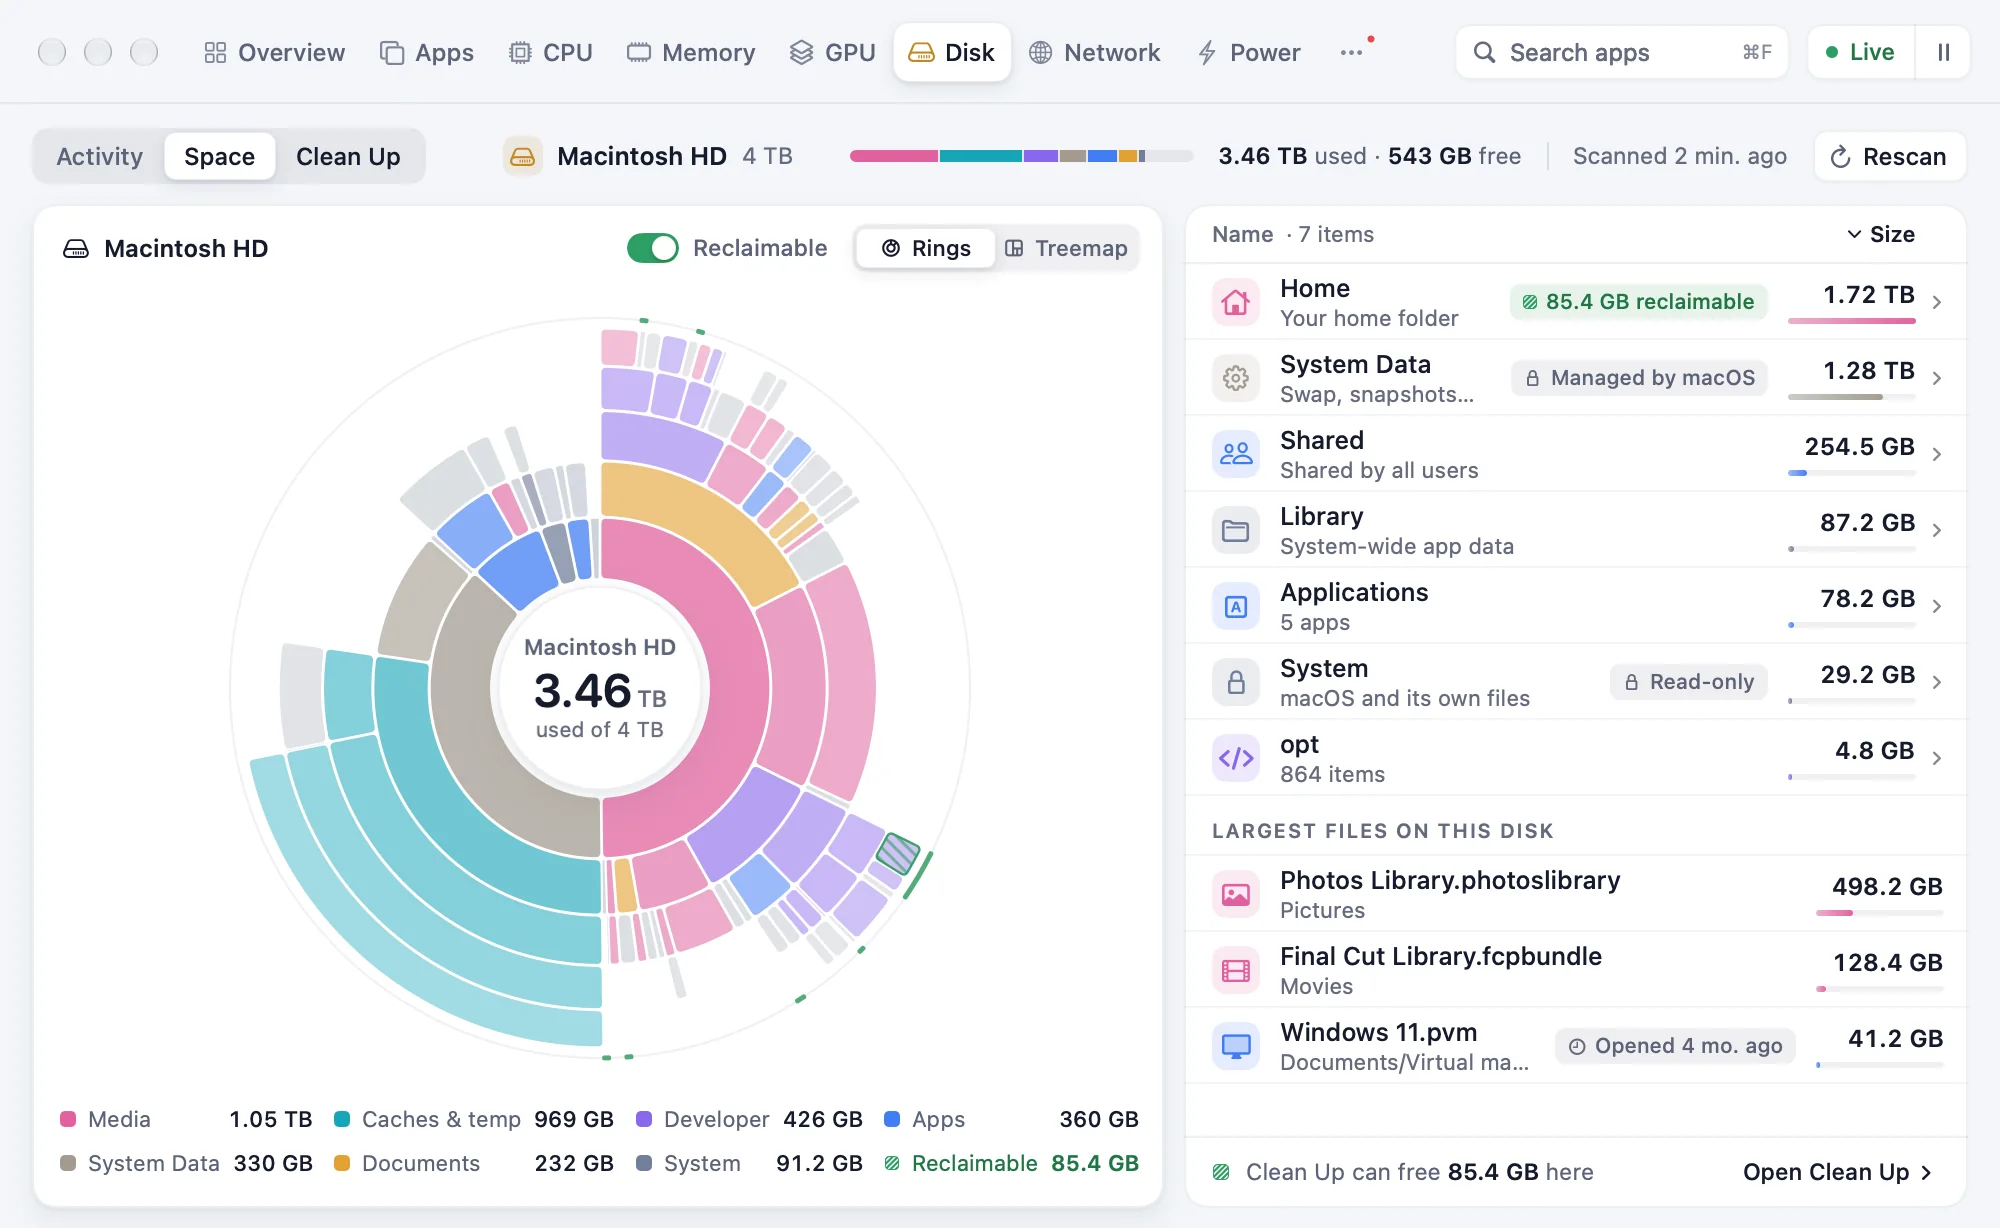This screenshot has height=1228, width=2000.
Task: Expand the System row chevron
Action: coord(1937,682)
